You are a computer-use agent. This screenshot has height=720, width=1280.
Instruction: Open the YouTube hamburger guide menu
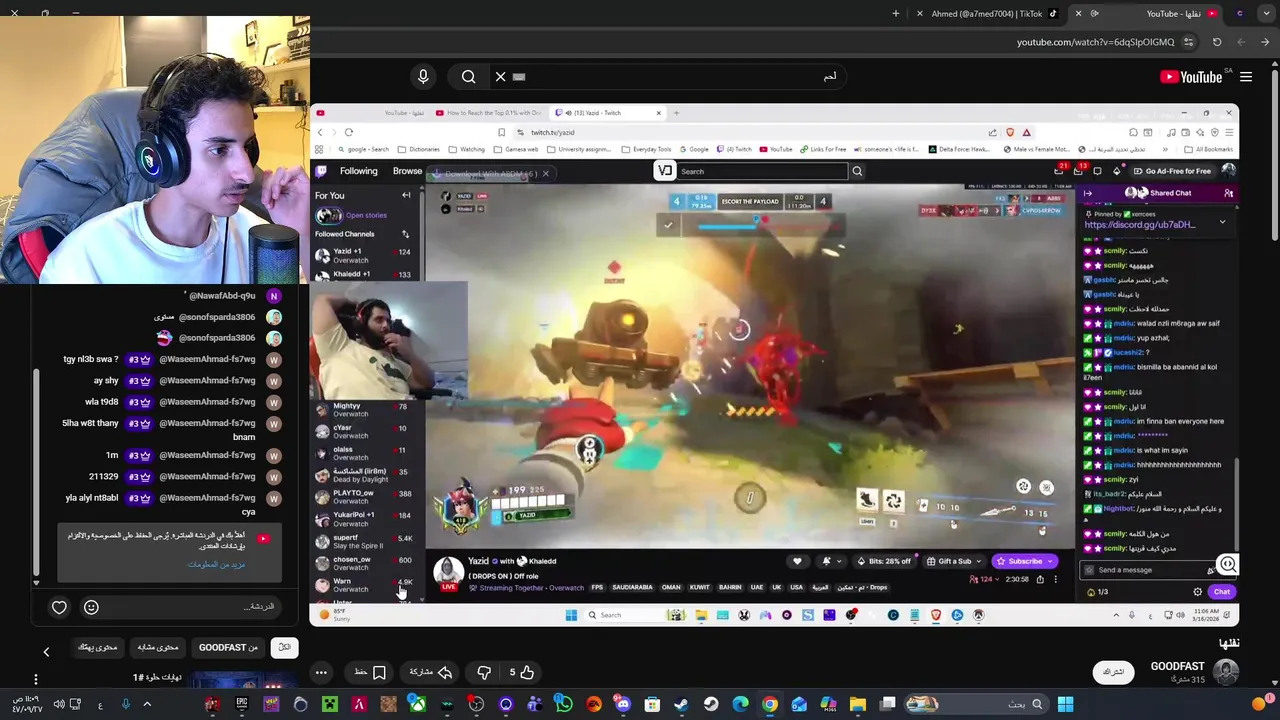coord(1246,76)
